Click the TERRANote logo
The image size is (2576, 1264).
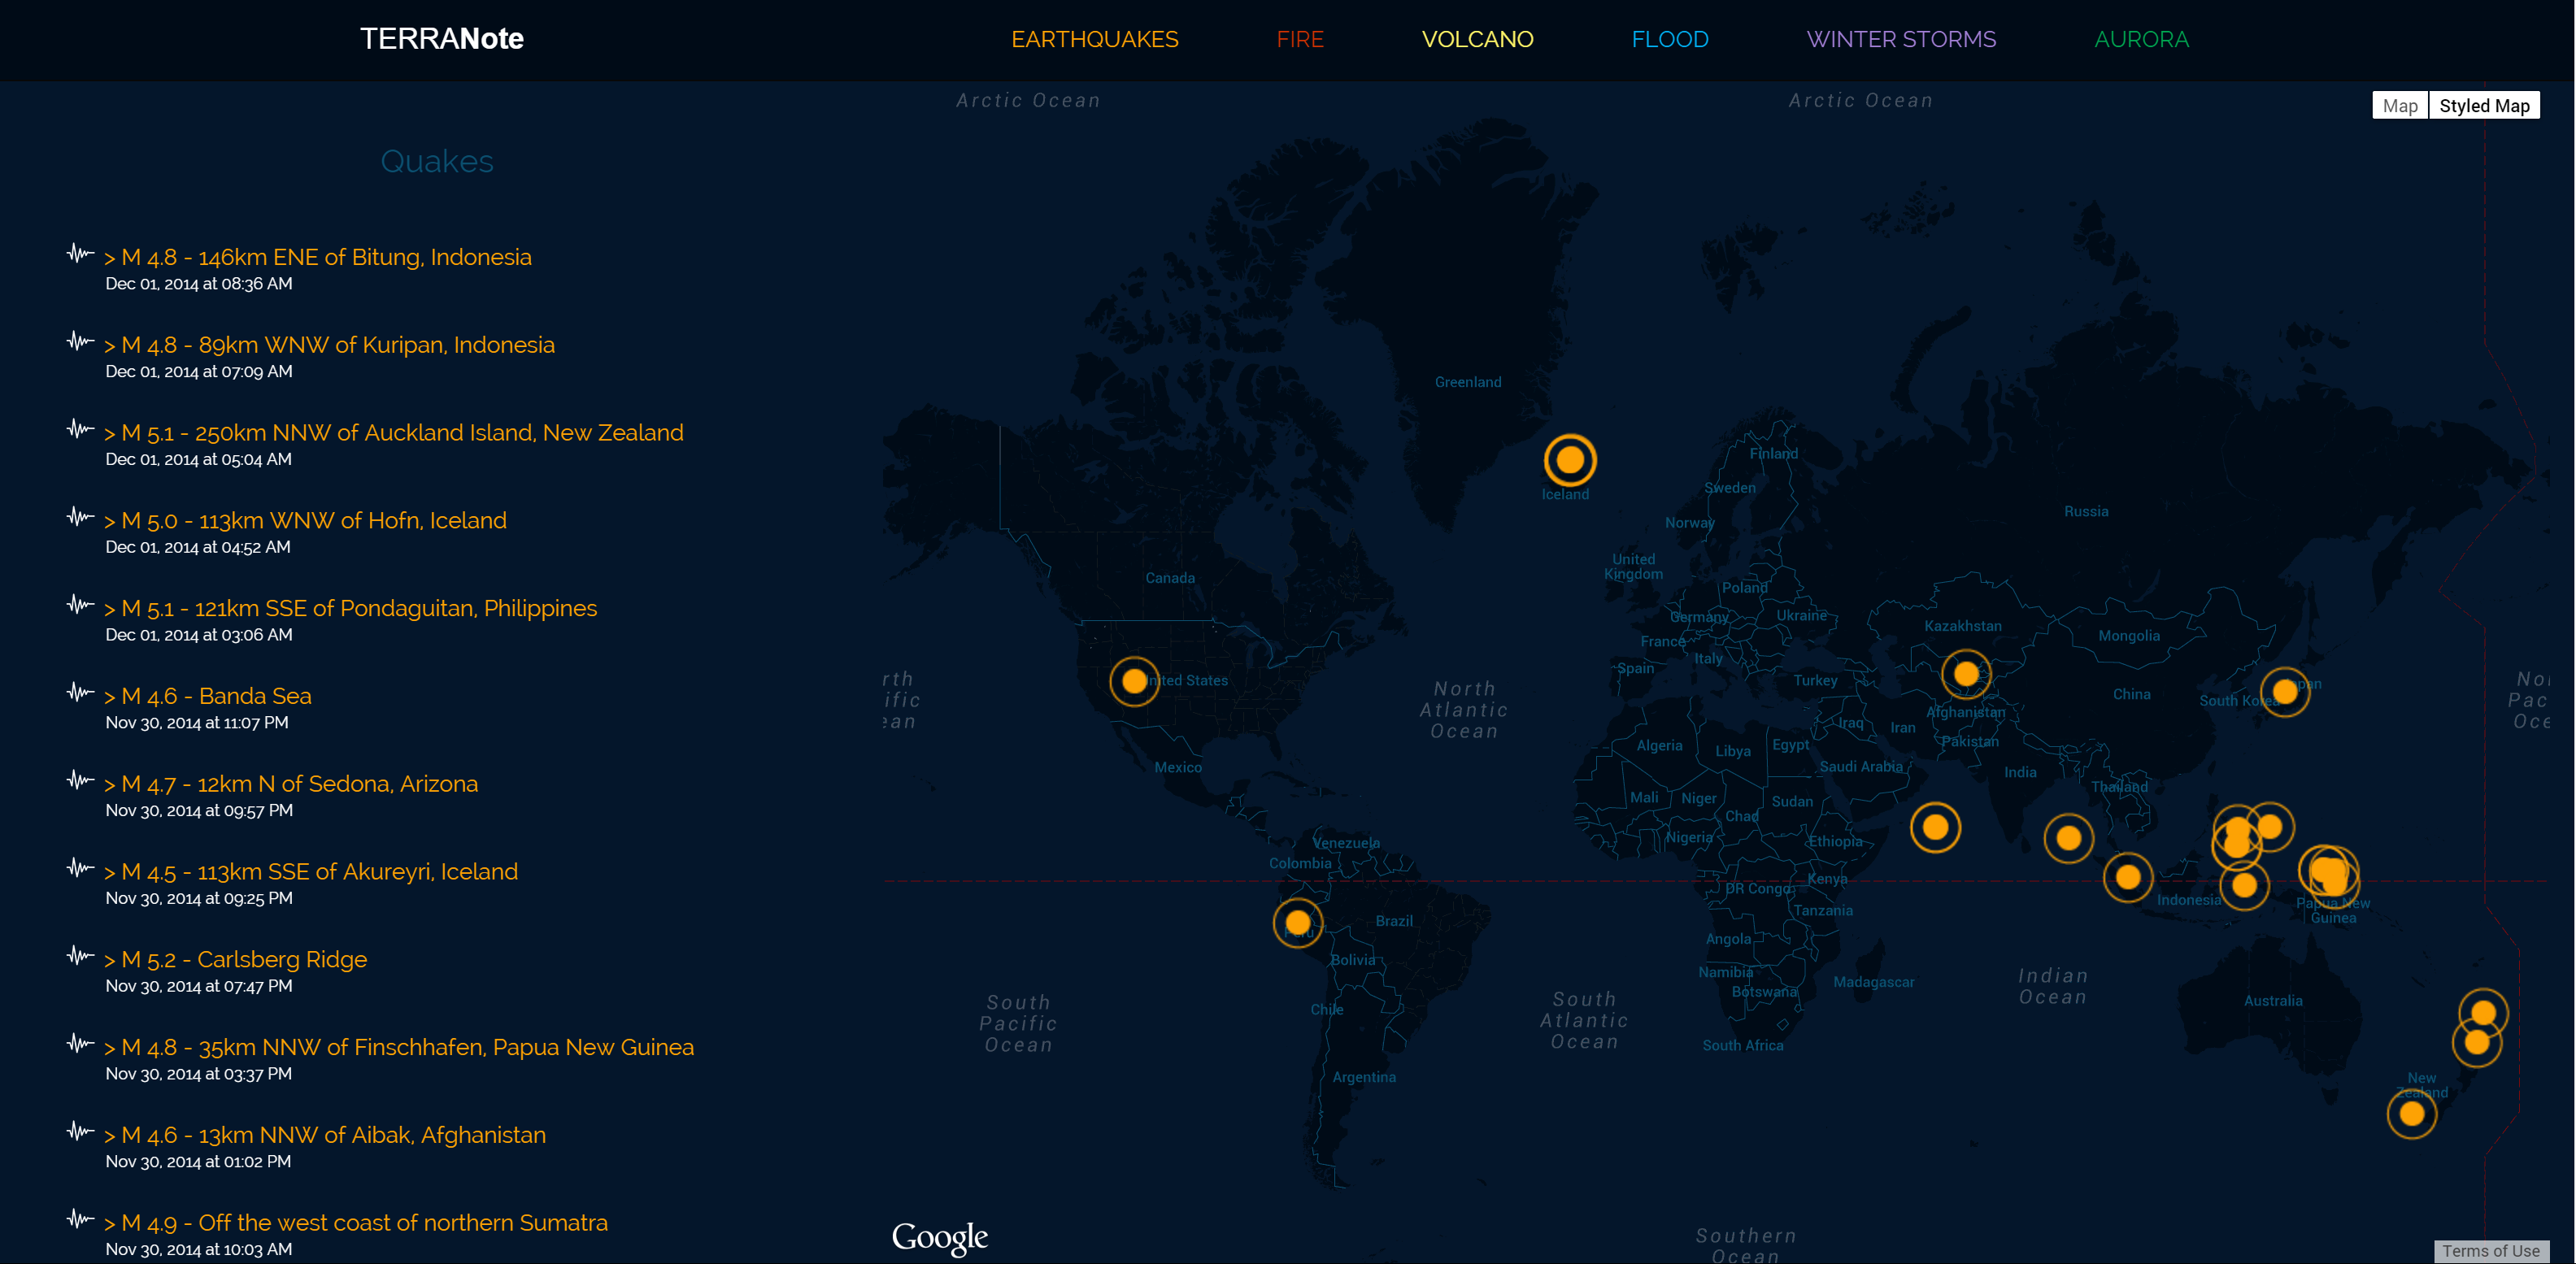click(x=441, y=38)
